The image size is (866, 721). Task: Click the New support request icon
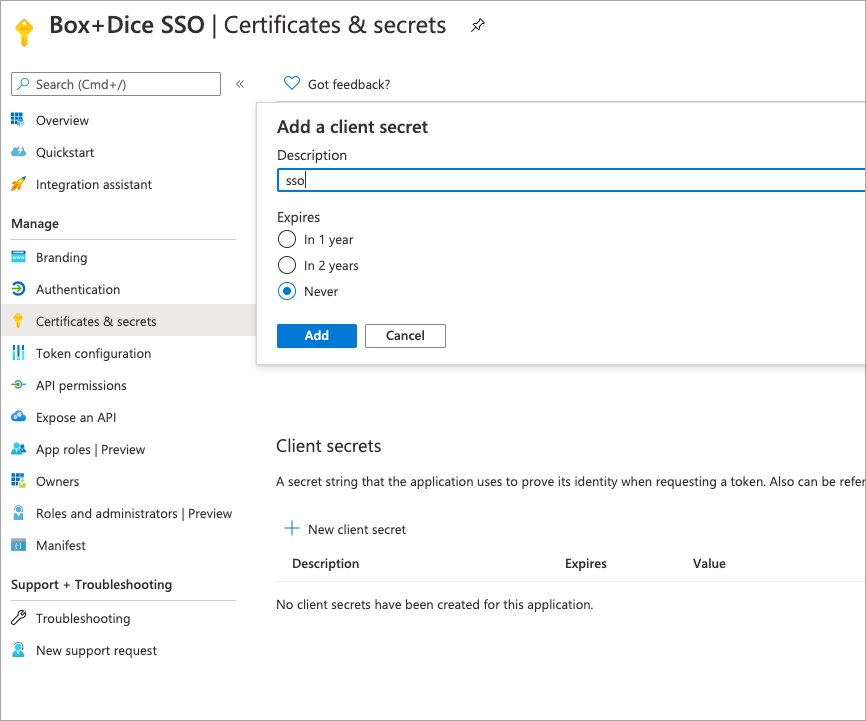tap(18, 650)
